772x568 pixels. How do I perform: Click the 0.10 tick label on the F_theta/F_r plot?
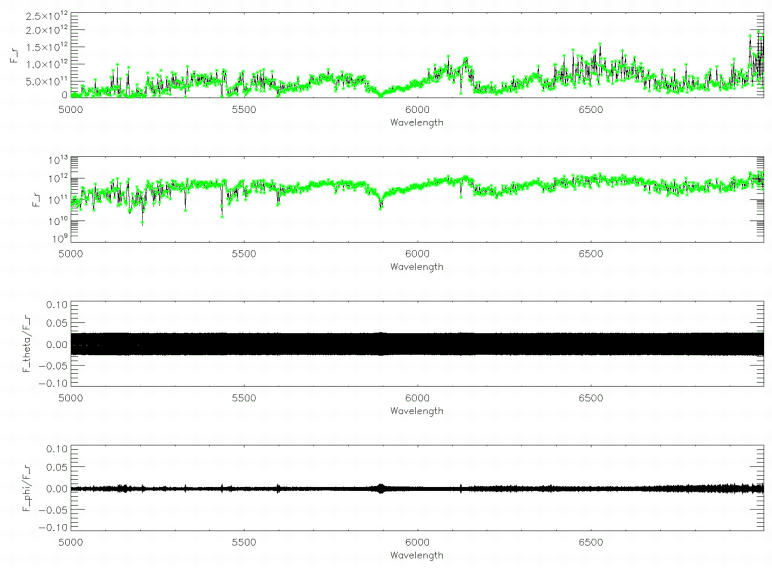52,305
